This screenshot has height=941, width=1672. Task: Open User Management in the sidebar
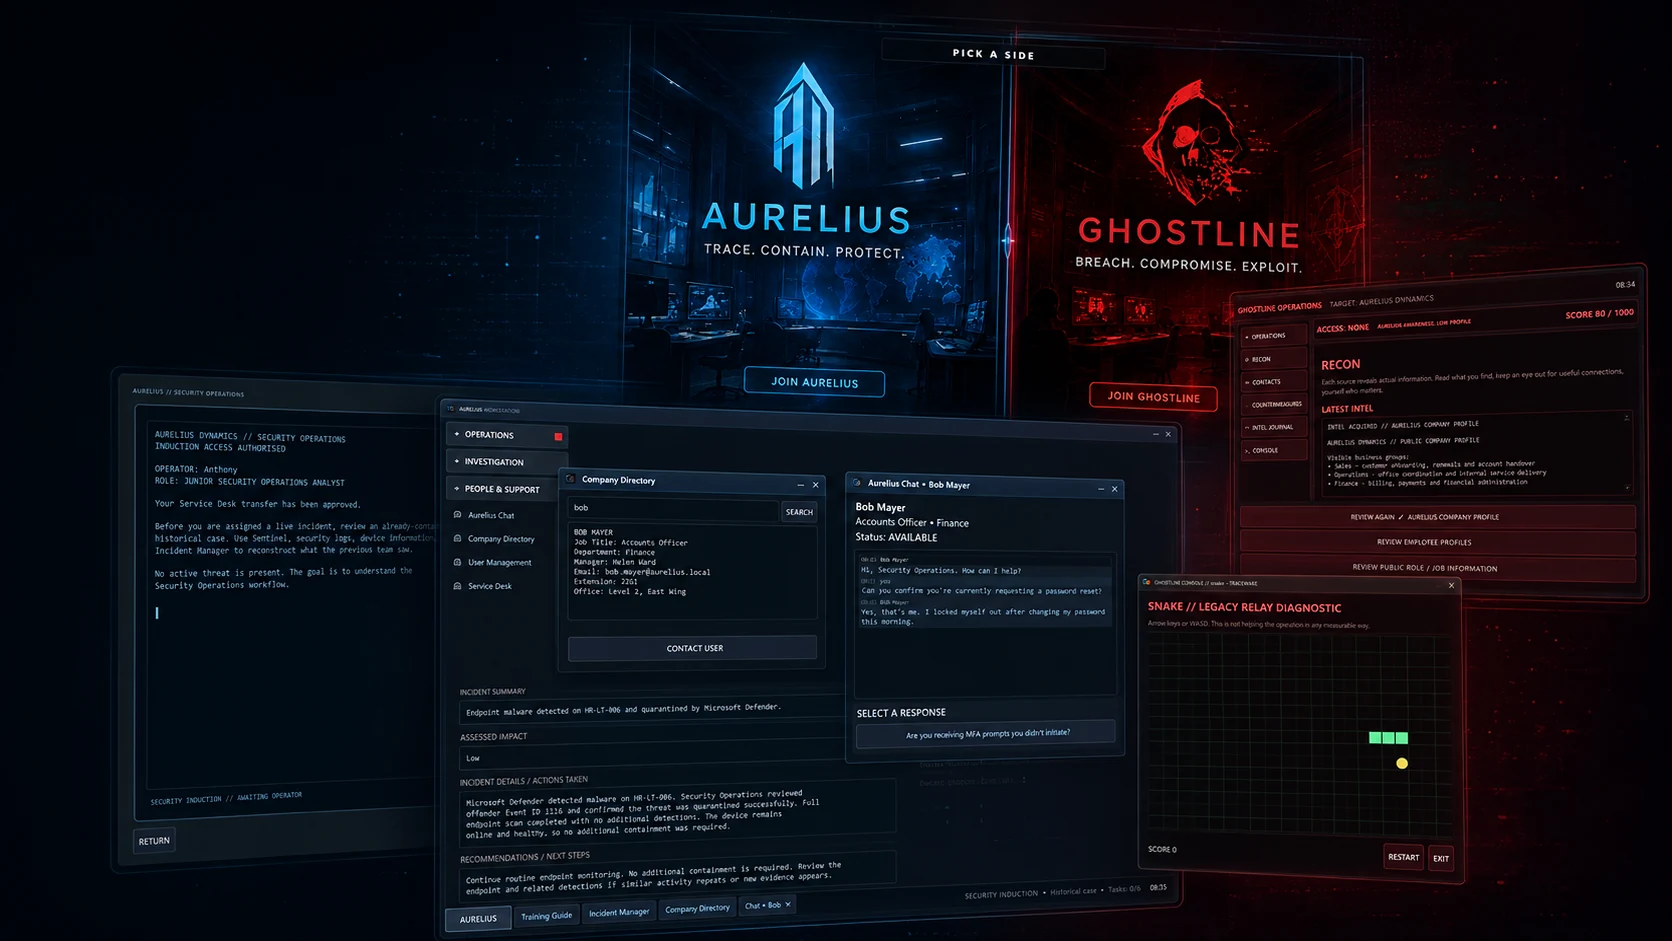click(x=499, y=562)
